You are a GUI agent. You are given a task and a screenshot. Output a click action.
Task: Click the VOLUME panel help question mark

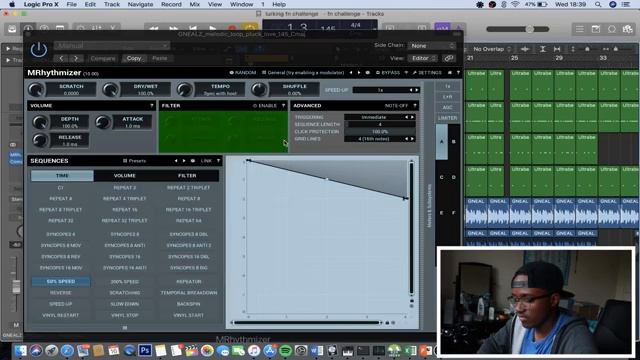(152, 106)
